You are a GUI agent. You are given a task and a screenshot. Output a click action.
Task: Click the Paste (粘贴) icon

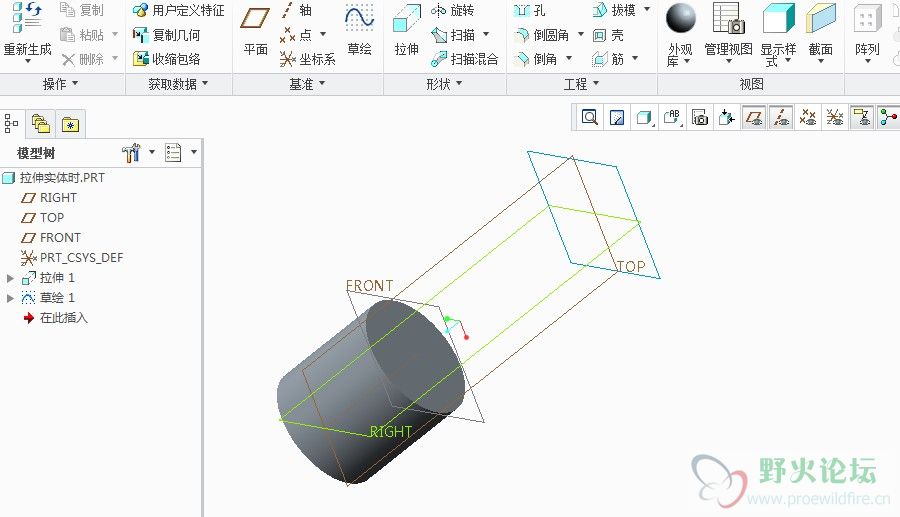[x=68, y=35]
